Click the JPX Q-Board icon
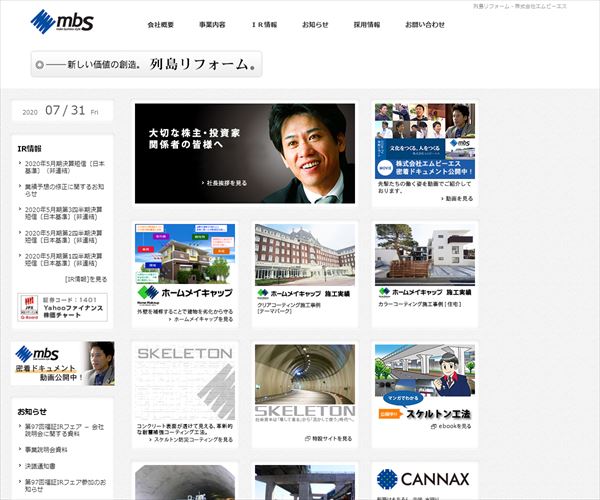Viewport: 600px width, 500px height. point(29,307)
